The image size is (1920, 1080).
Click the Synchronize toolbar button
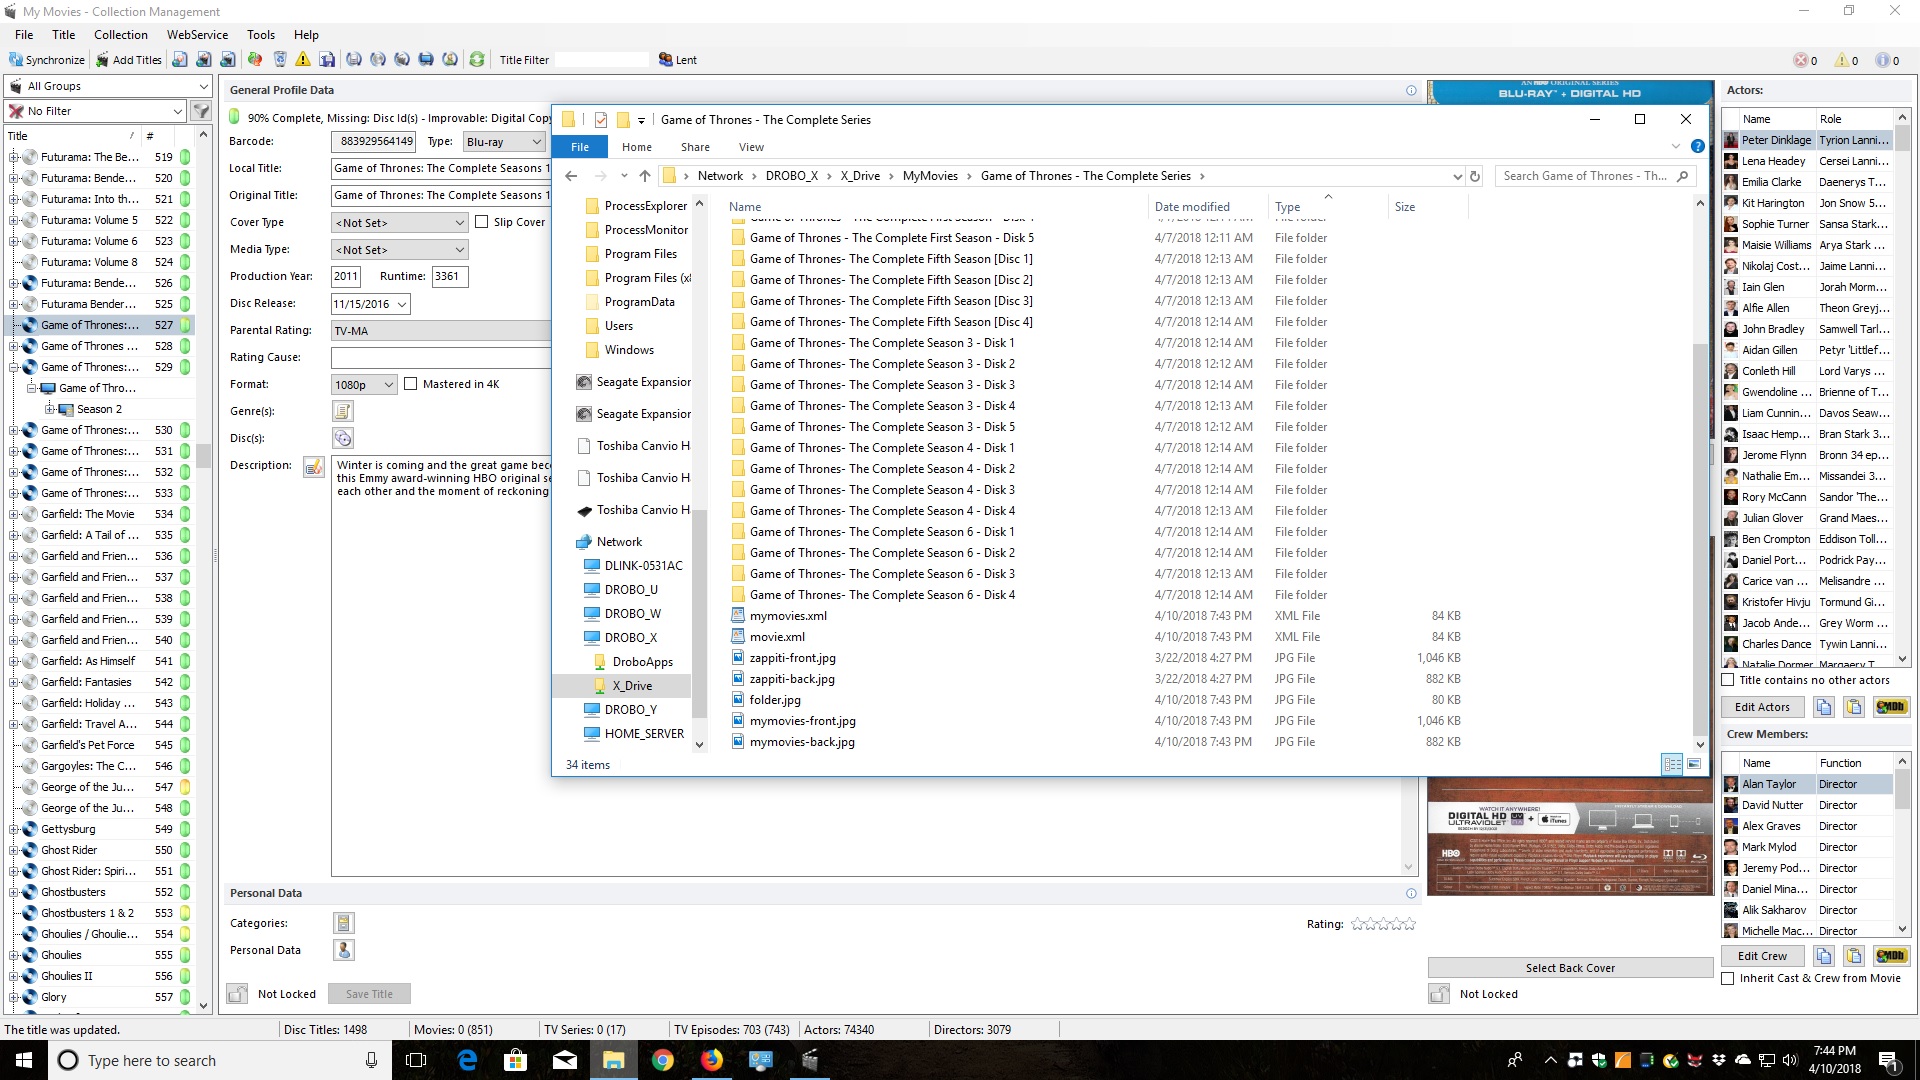(47, 60)
